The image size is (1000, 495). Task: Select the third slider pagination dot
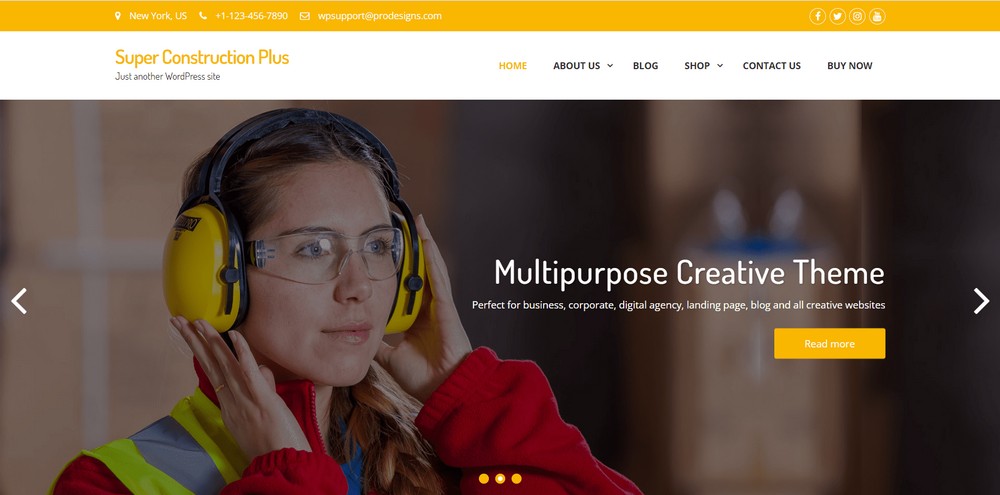(517, 478)
